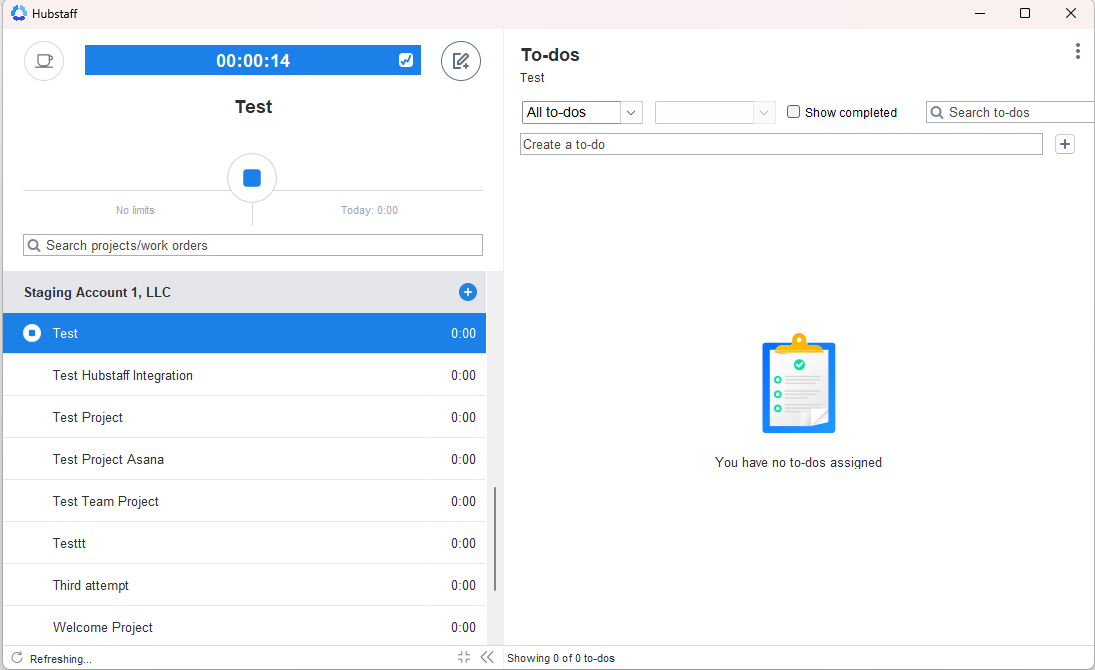The image size is (1095, 670).
Task: Select the Testtt project
Action: tap(244, 543)
